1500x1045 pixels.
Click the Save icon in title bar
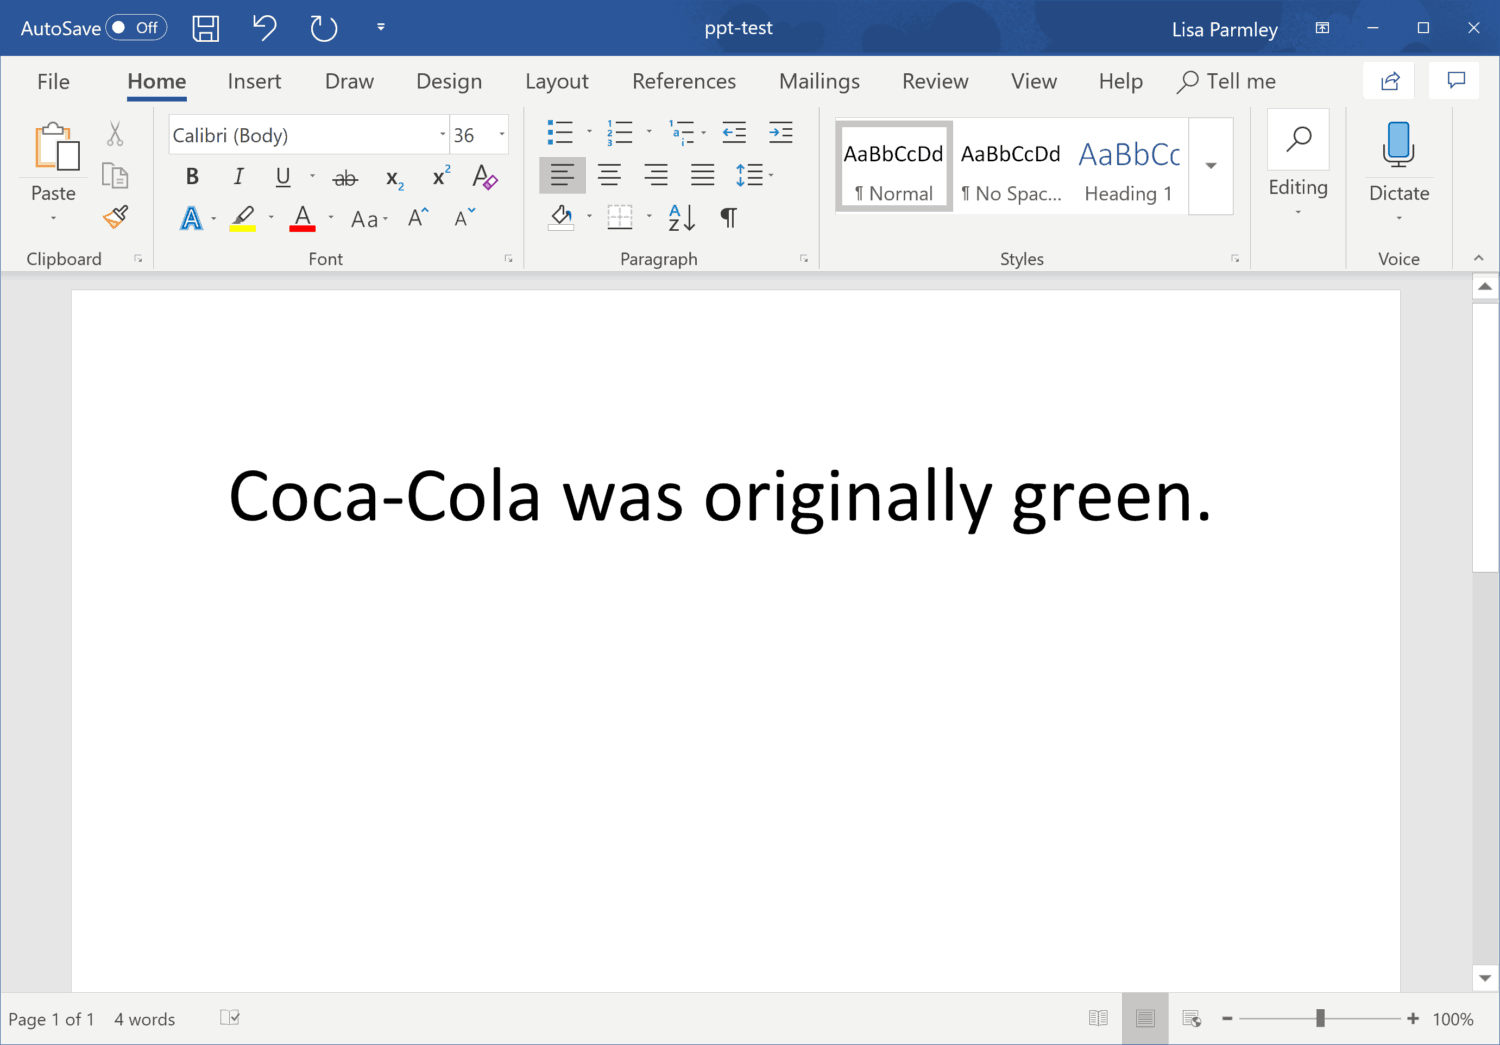(x=206, y=28)
